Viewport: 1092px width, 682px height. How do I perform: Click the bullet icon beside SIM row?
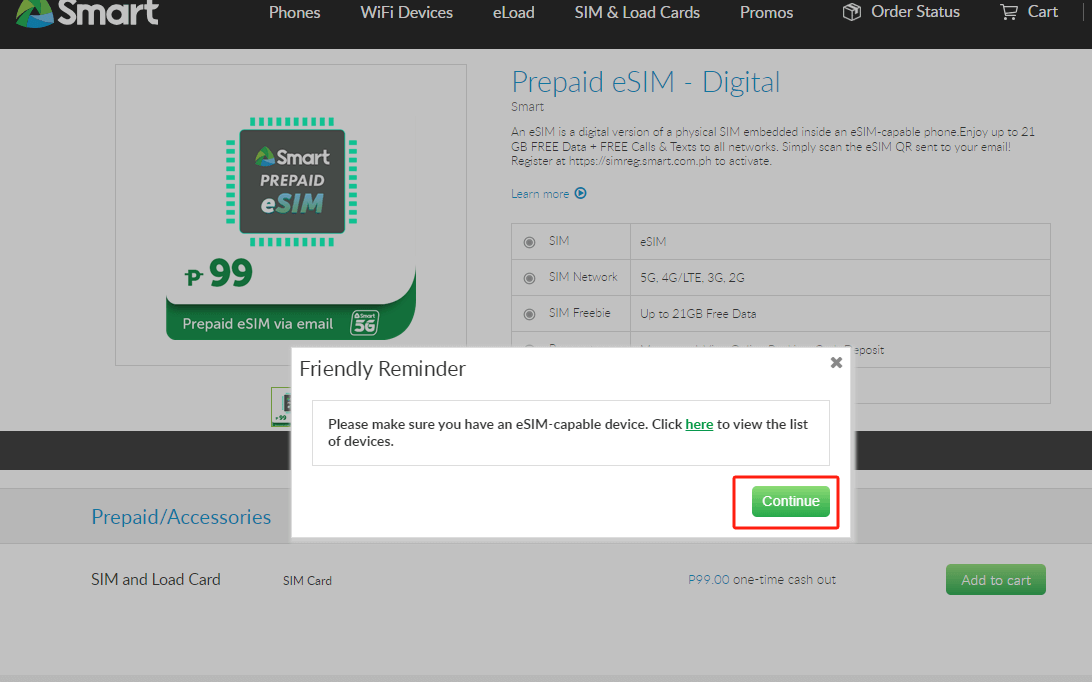coord(529,242)
